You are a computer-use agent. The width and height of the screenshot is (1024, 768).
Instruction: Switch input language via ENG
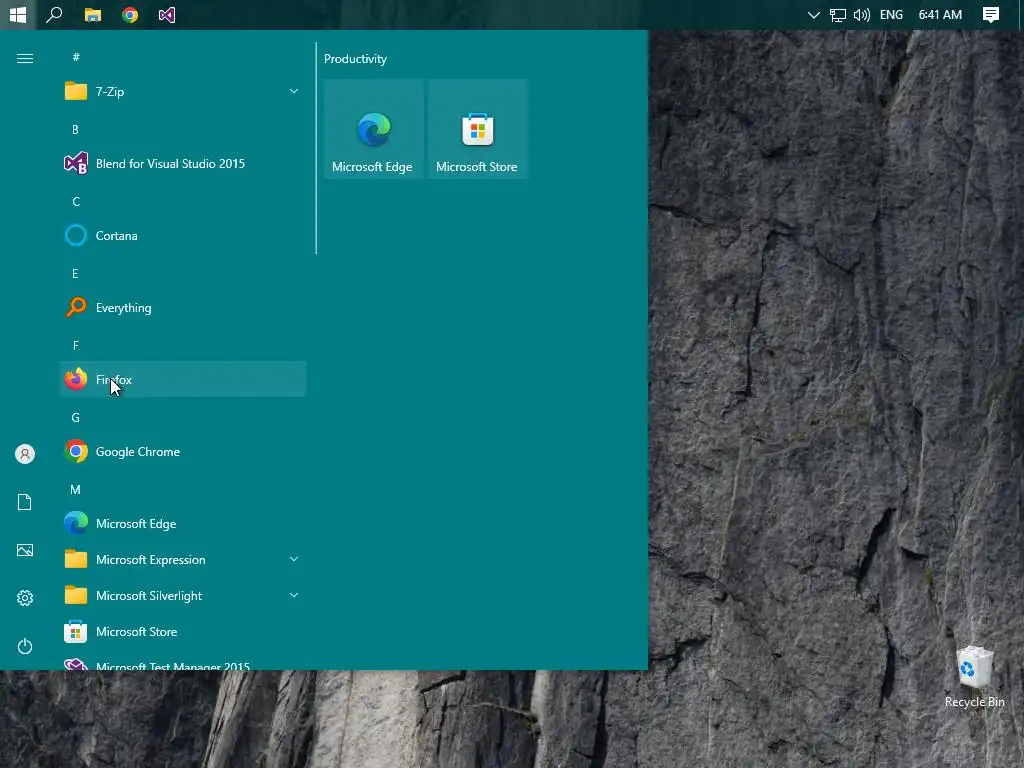891,14
